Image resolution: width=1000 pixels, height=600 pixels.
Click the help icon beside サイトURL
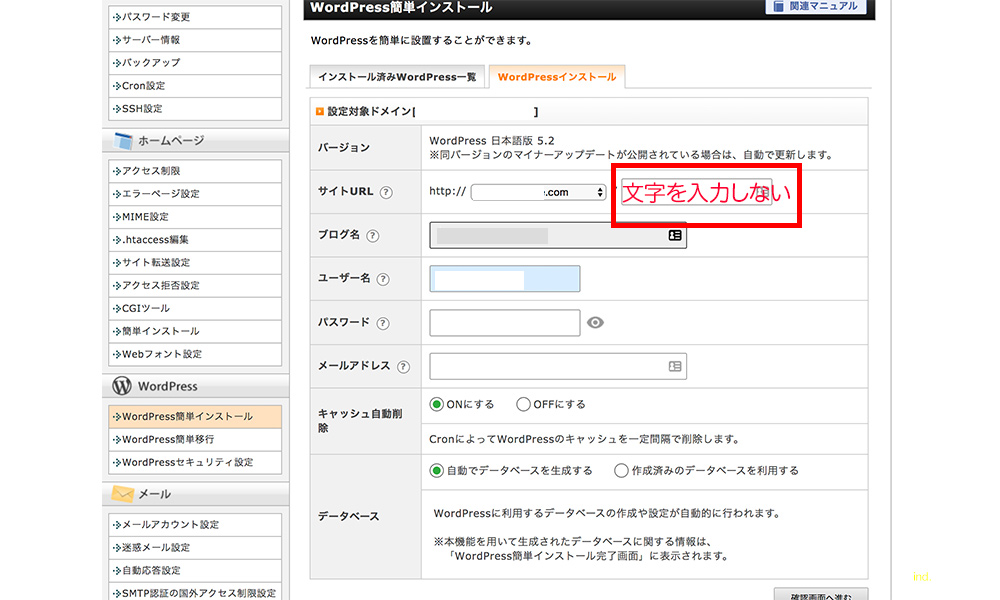tap(386, 192)
